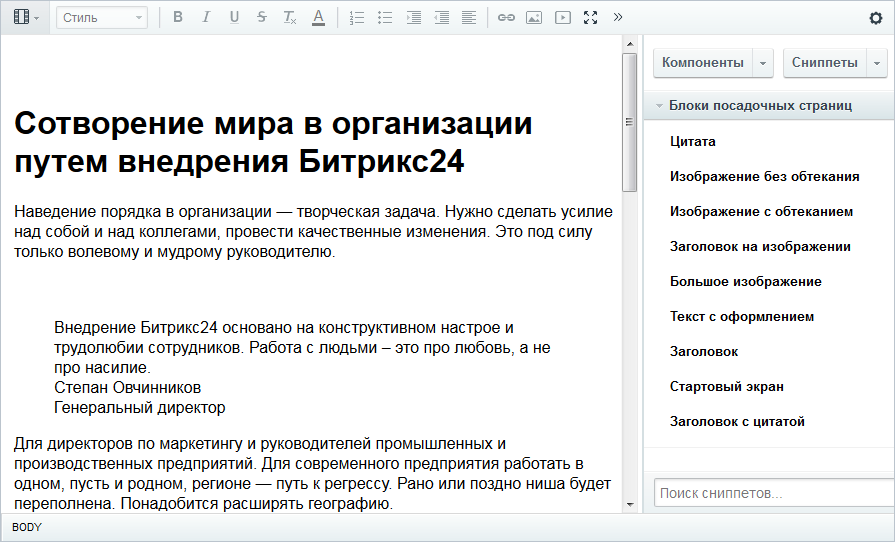Select BODY in the status bar
Image resolution: width=895 pixels, height=542 pixels.
(27, 527)
